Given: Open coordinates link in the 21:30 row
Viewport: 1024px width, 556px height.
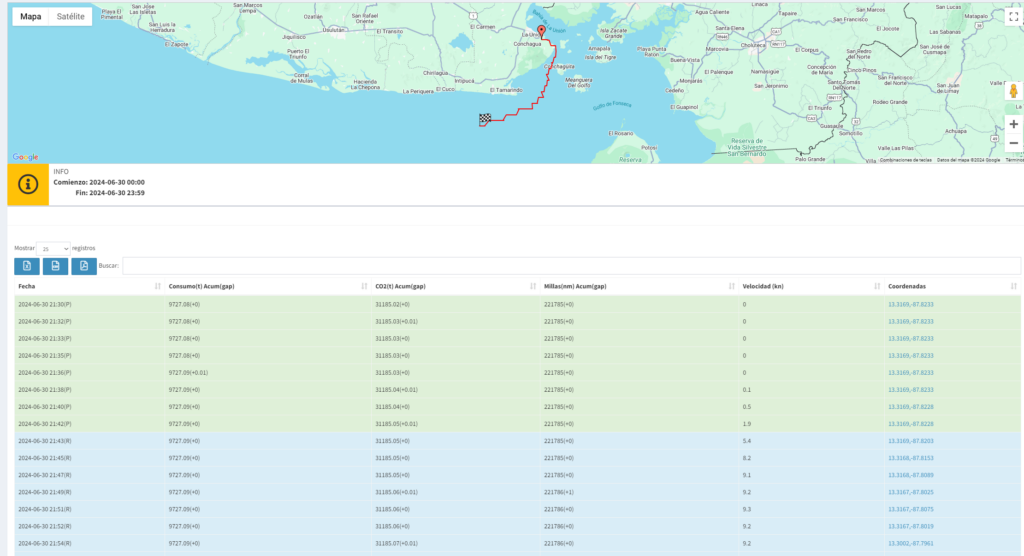Looking at the screenshot, I should click(x=910, y=304).
